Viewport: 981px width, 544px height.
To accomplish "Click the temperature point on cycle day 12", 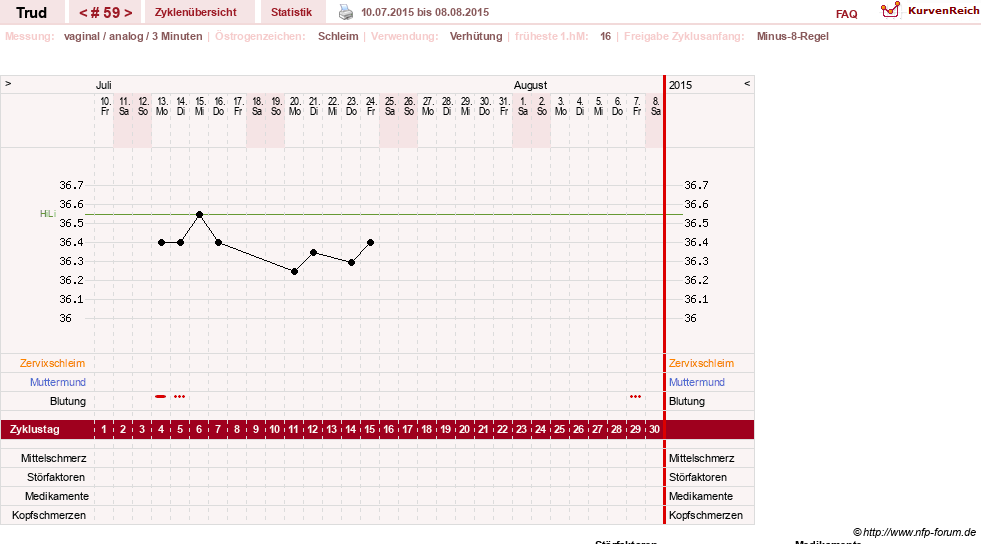I will (313, 253).
